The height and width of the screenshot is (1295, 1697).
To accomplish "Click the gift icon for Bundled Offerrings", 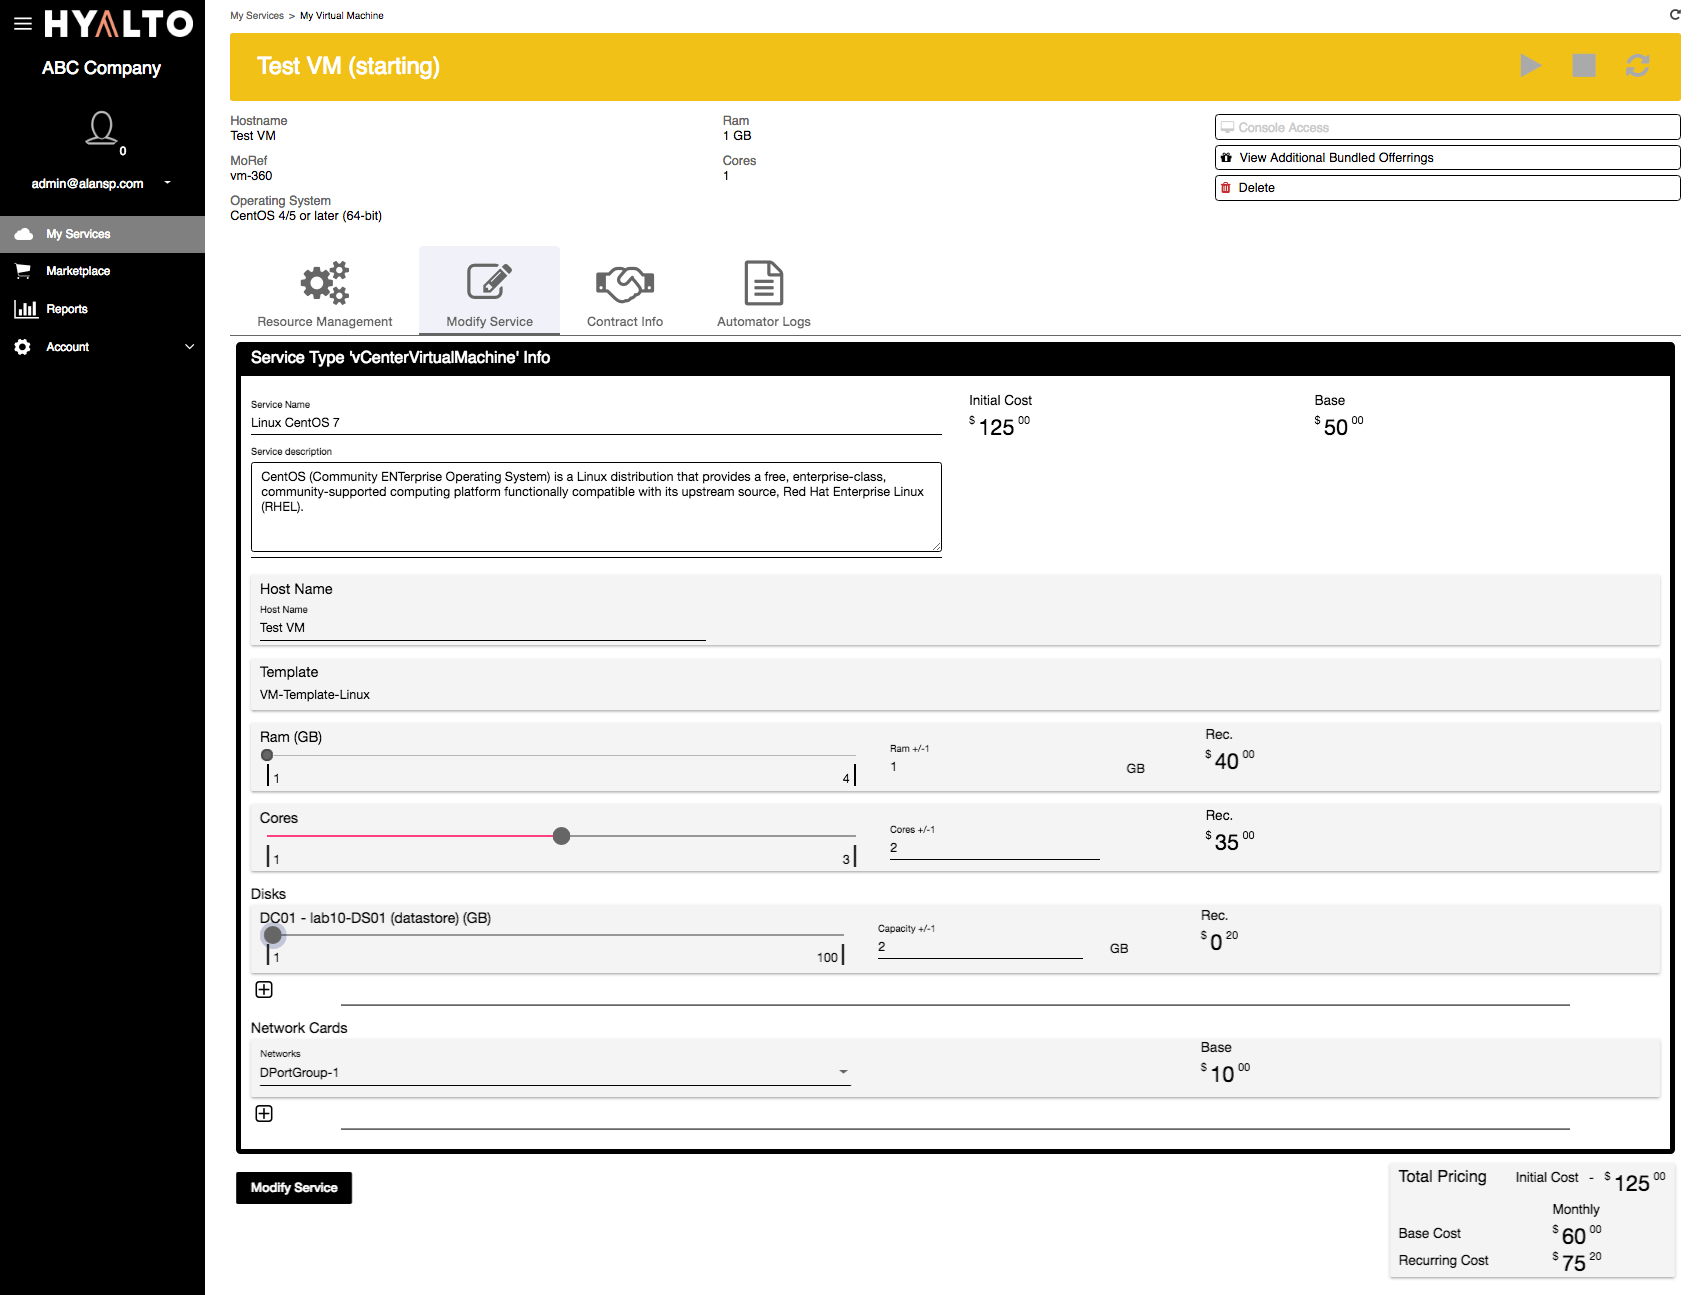I will (1226, 158).
